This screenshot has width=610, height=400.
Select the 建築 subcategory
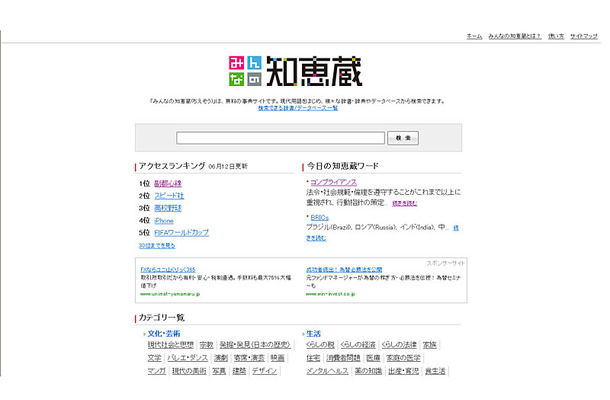[239, 371]
